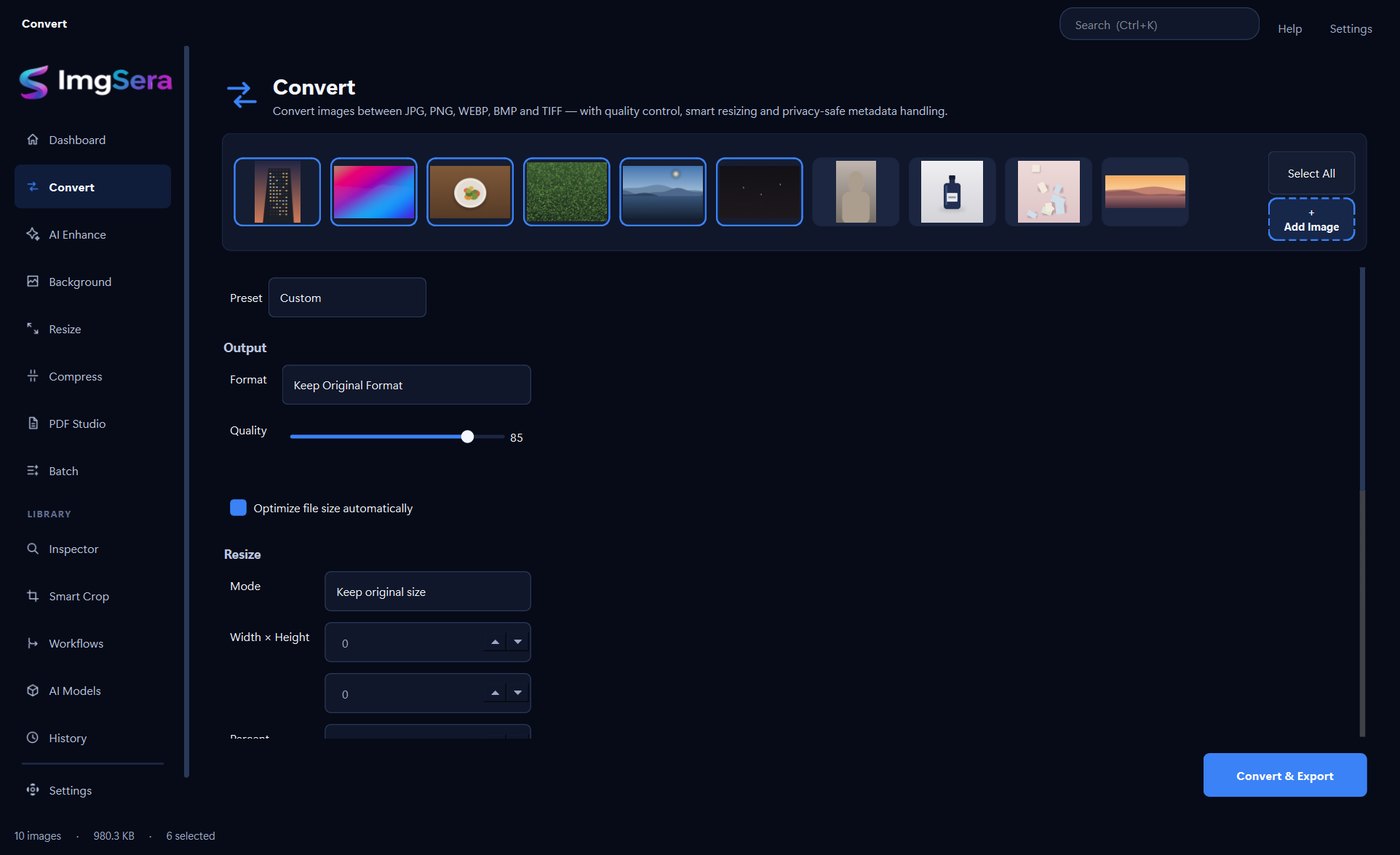Click the Select All button
The width and height of the screenshot is (1400, 855).
[x=1311, y=173]
